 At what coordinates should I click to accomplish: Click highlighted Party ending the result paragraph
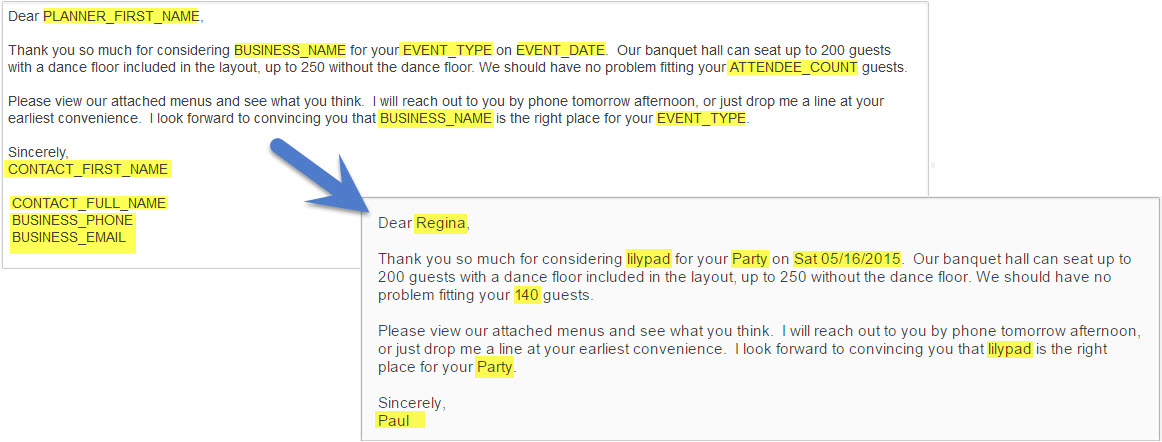[x=494, y=367]
